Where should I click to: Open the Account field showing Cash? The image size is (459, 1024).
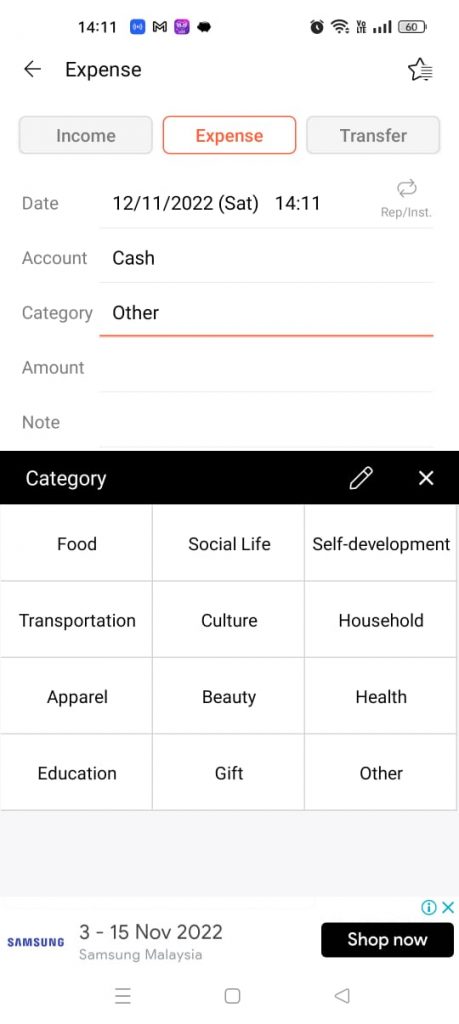(266, 258)
